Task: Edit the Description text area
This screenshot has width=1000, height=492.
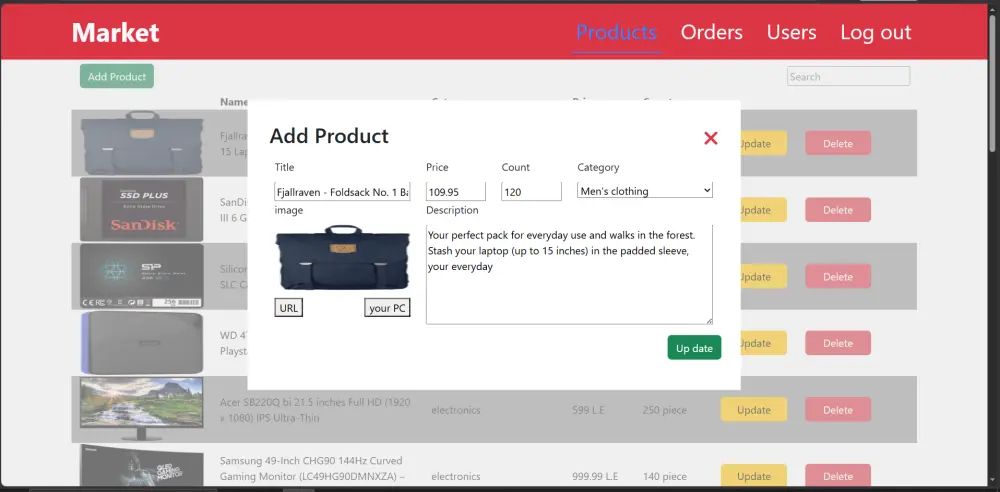Action: [x=570, y=274]
